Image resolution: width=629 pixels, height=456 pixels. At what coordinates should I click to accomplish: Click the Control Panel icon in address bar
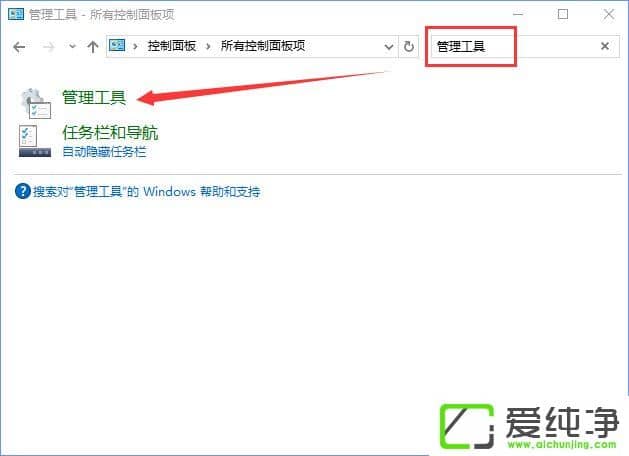117,45
